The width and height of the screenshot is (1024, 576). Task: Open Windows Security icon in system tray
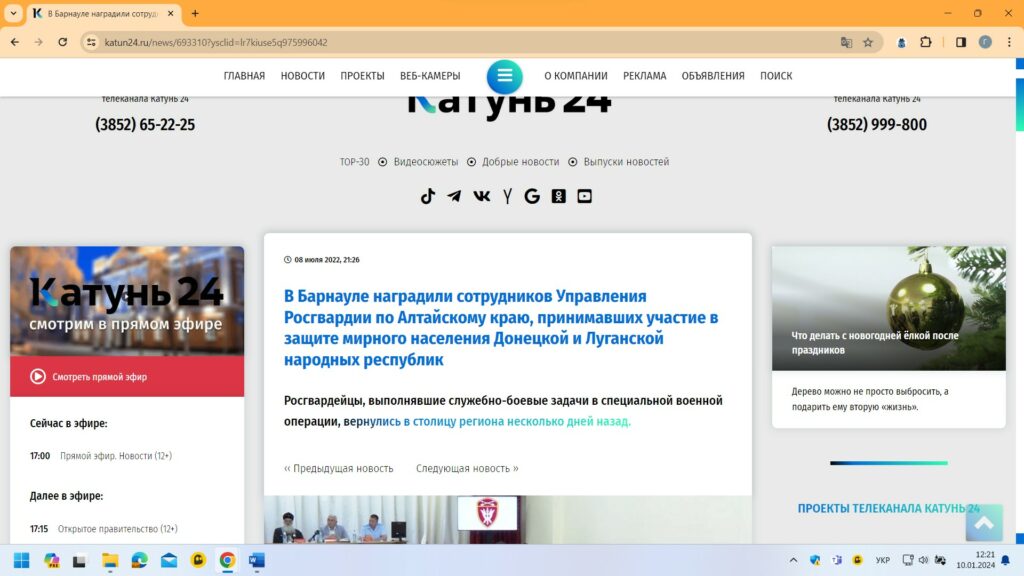click(x=815, y=560)
